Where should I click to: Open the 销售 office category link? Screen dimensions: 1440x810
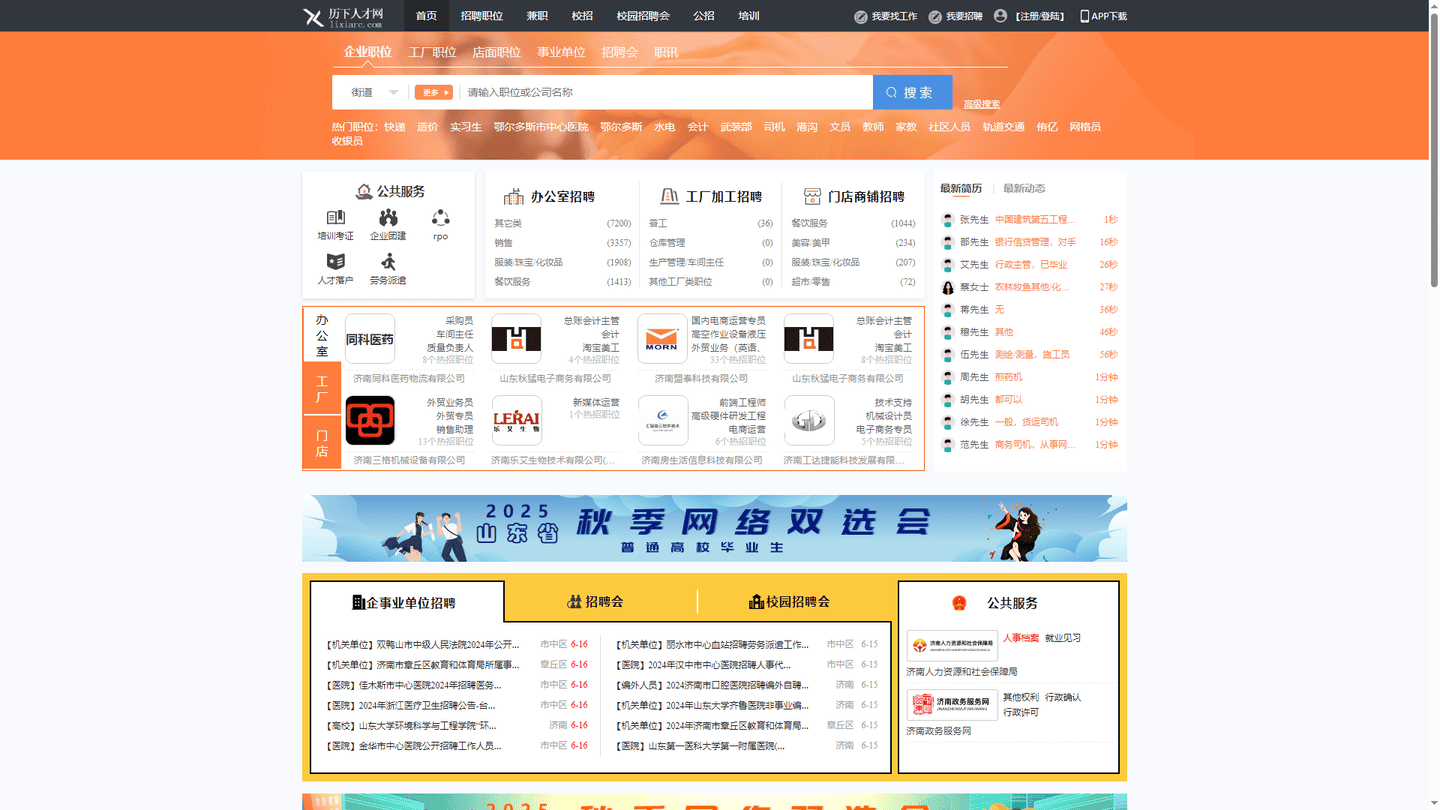point(503,243)
